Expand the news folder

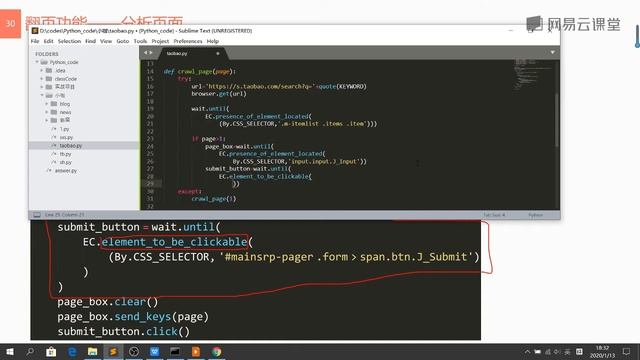[x=47, y=112]
